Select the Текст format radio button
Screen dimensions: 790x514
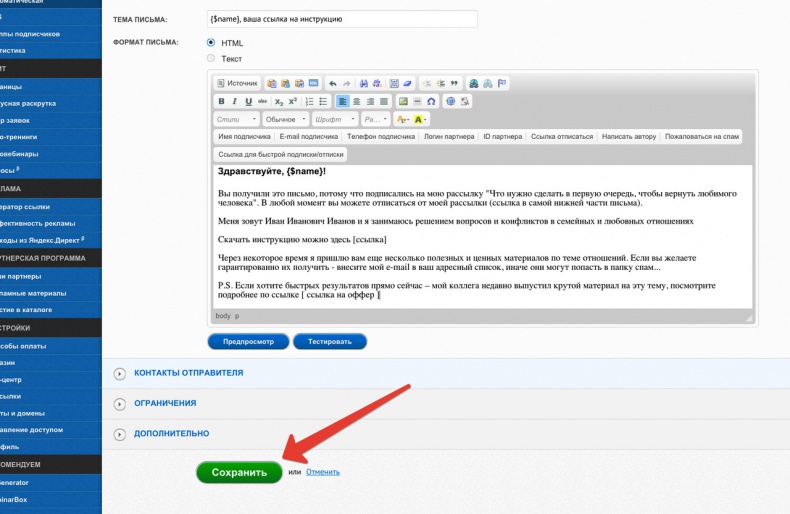click(x=211, y=59)
